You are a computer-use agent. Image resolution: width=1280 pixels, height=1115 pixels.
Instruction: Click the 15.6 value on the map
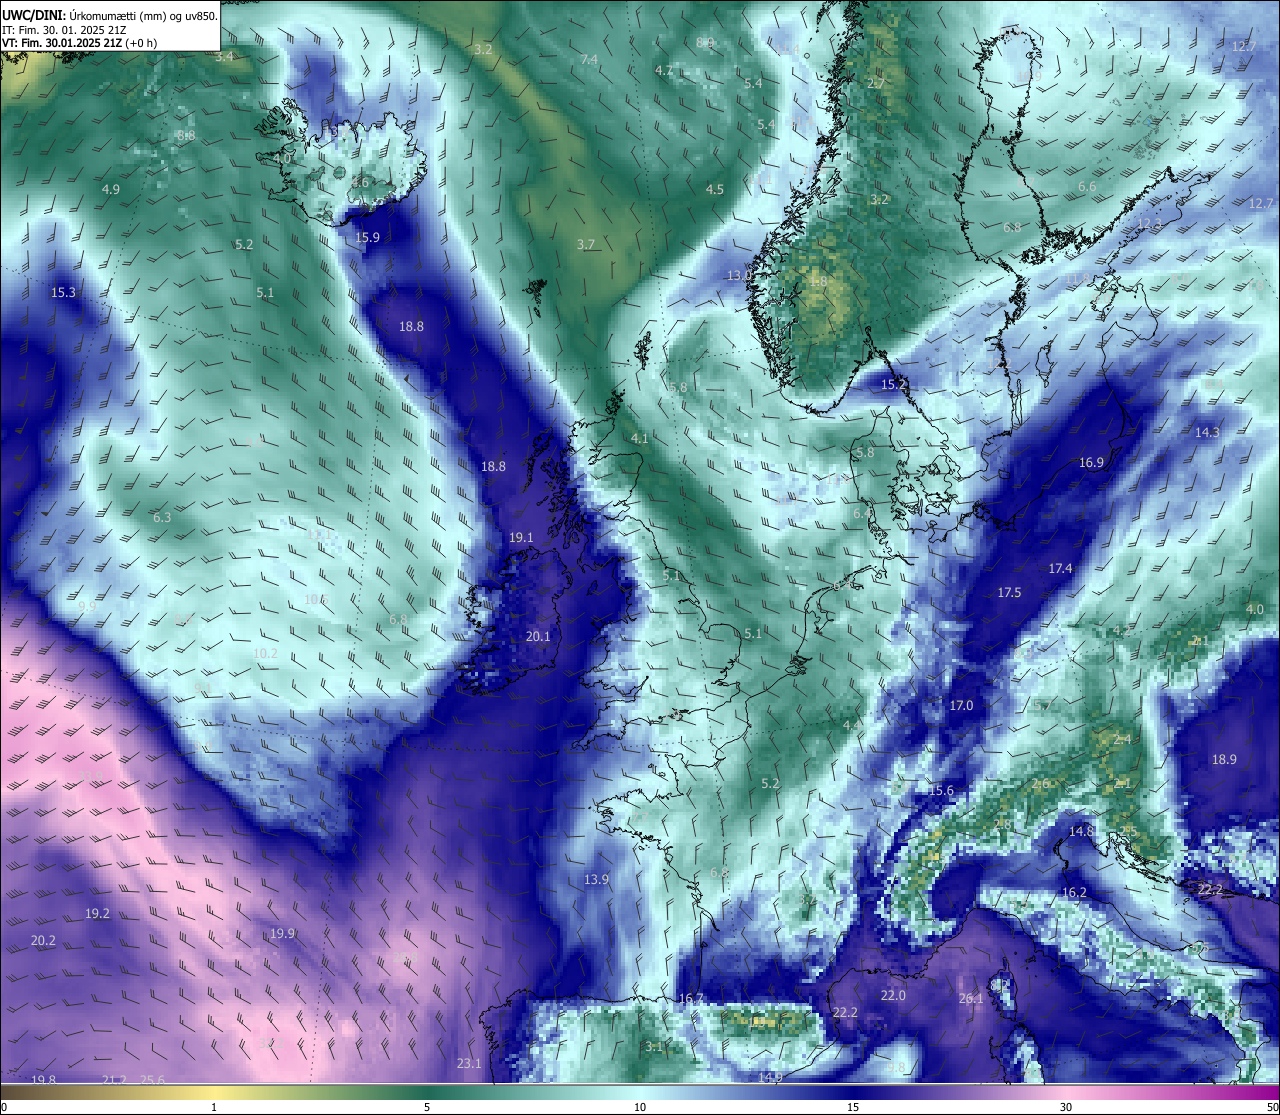(x=941, y=790)
